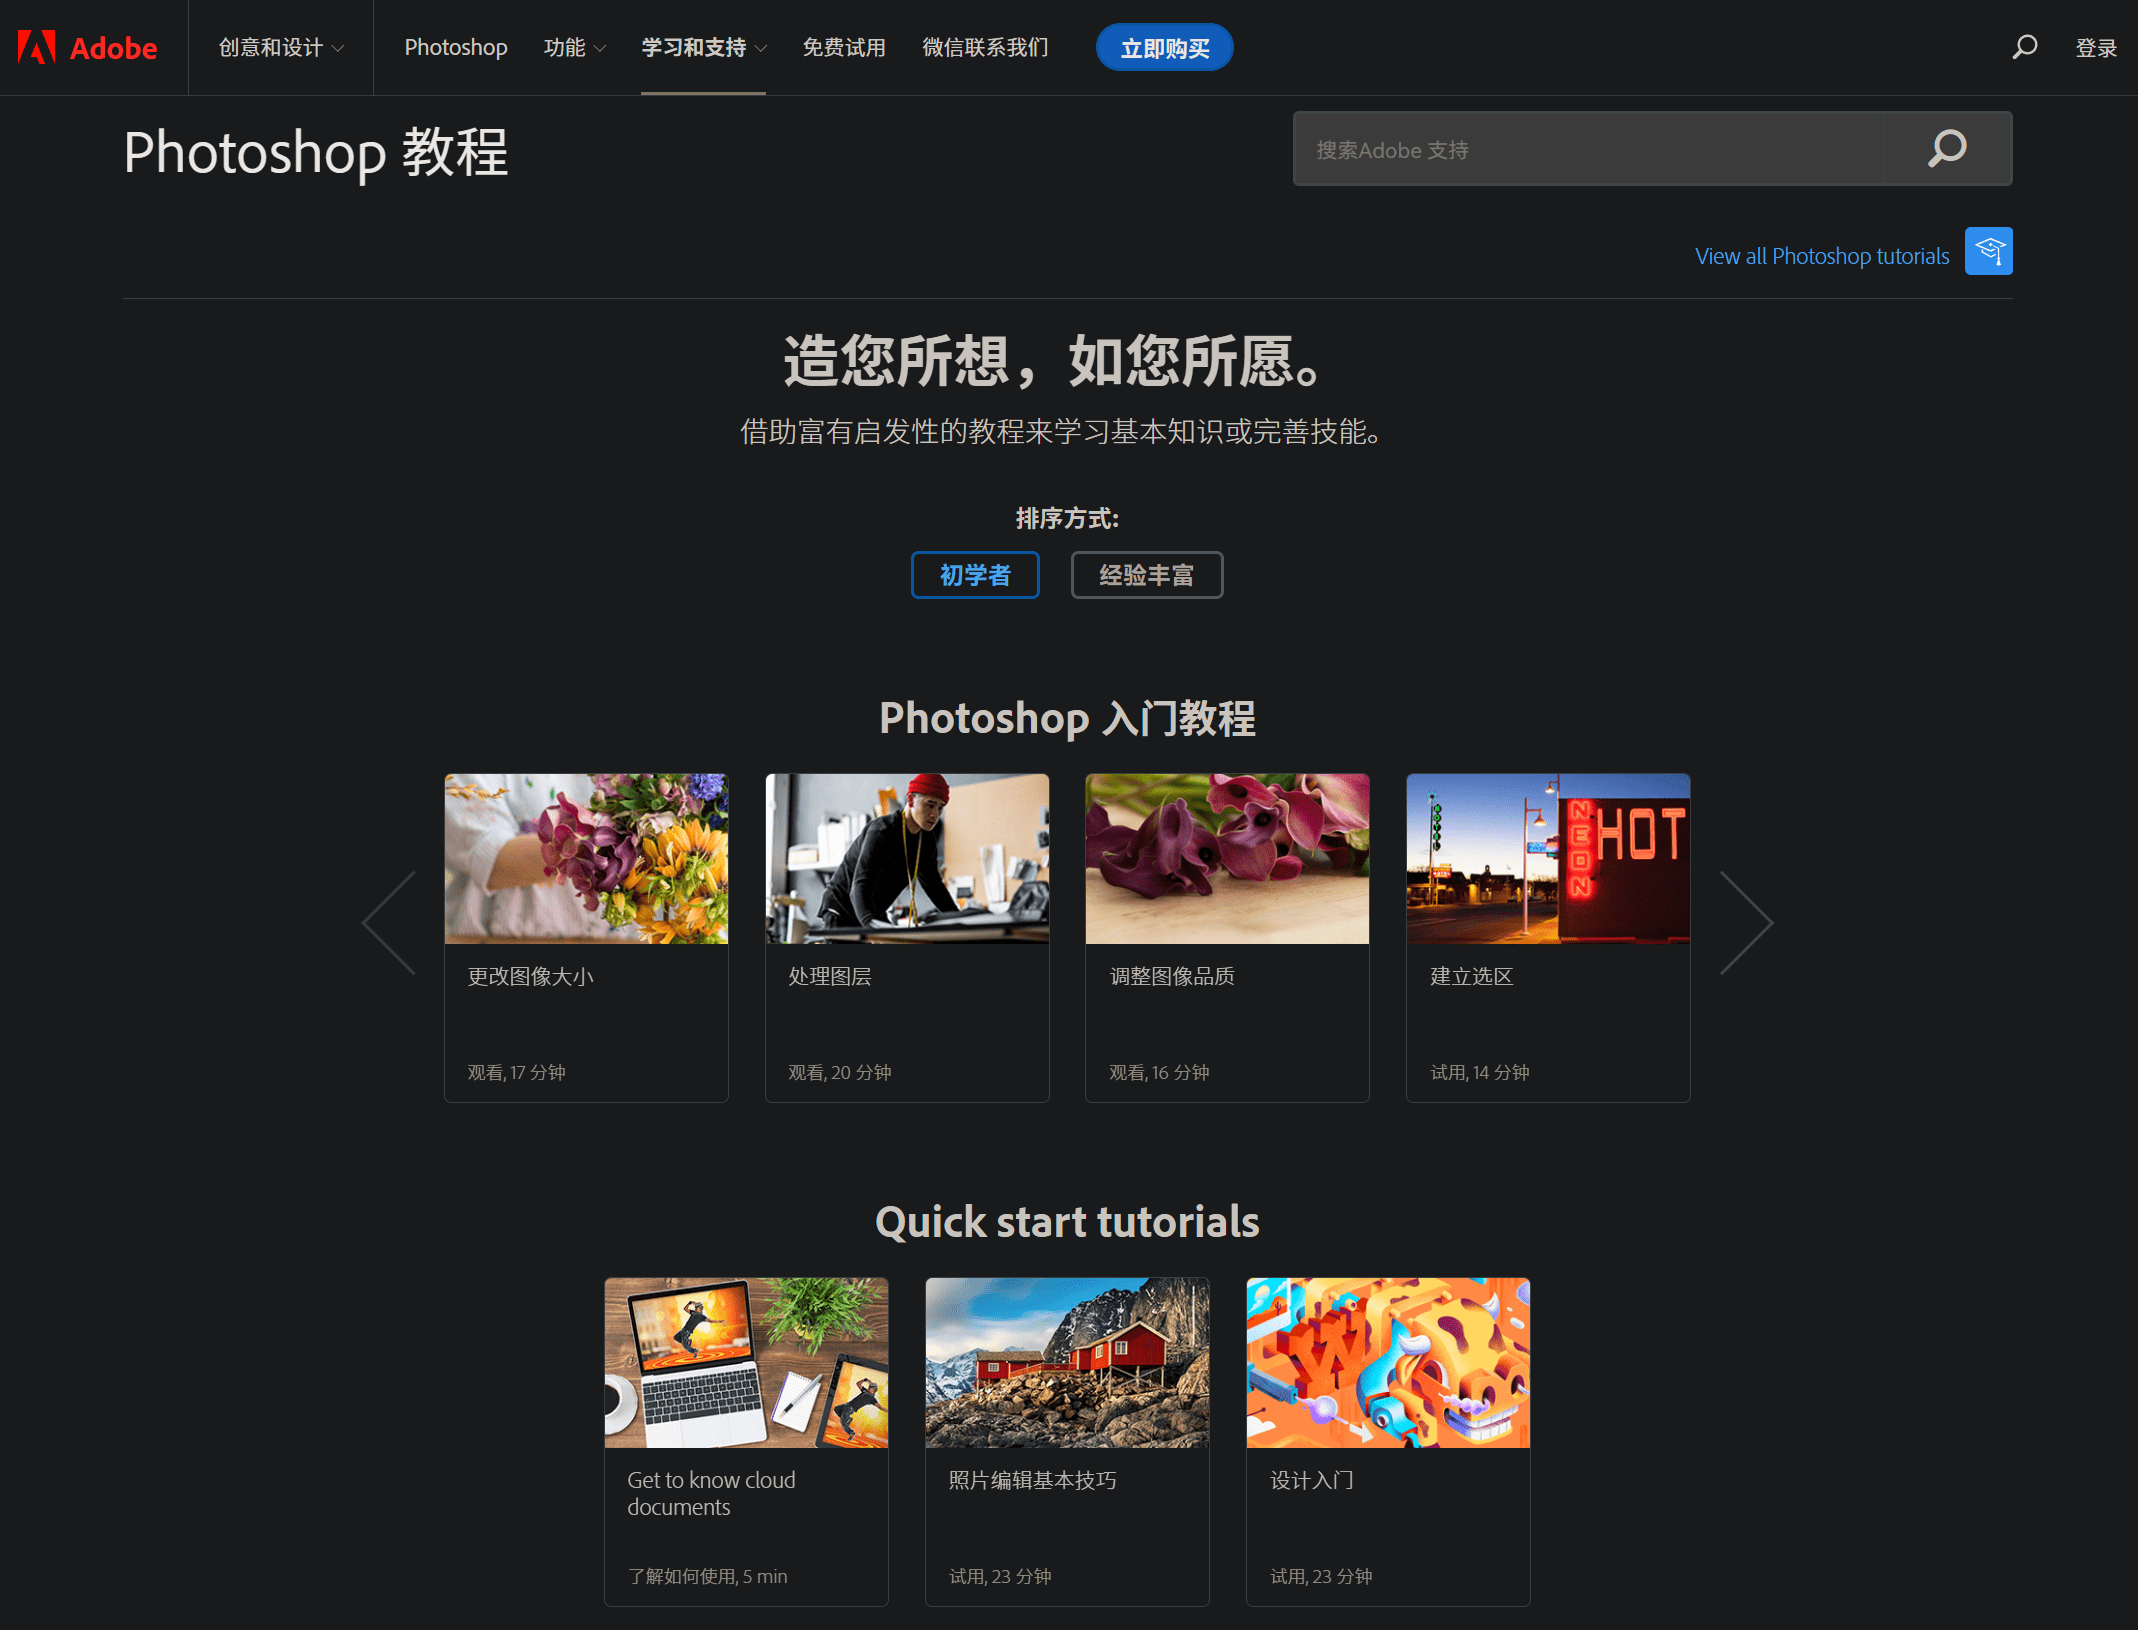Select the 初学者 sort toggle
Image resolution: width=2138 pixels, height=1630 pixels.
pyautogui.click(x=975, y=575)
